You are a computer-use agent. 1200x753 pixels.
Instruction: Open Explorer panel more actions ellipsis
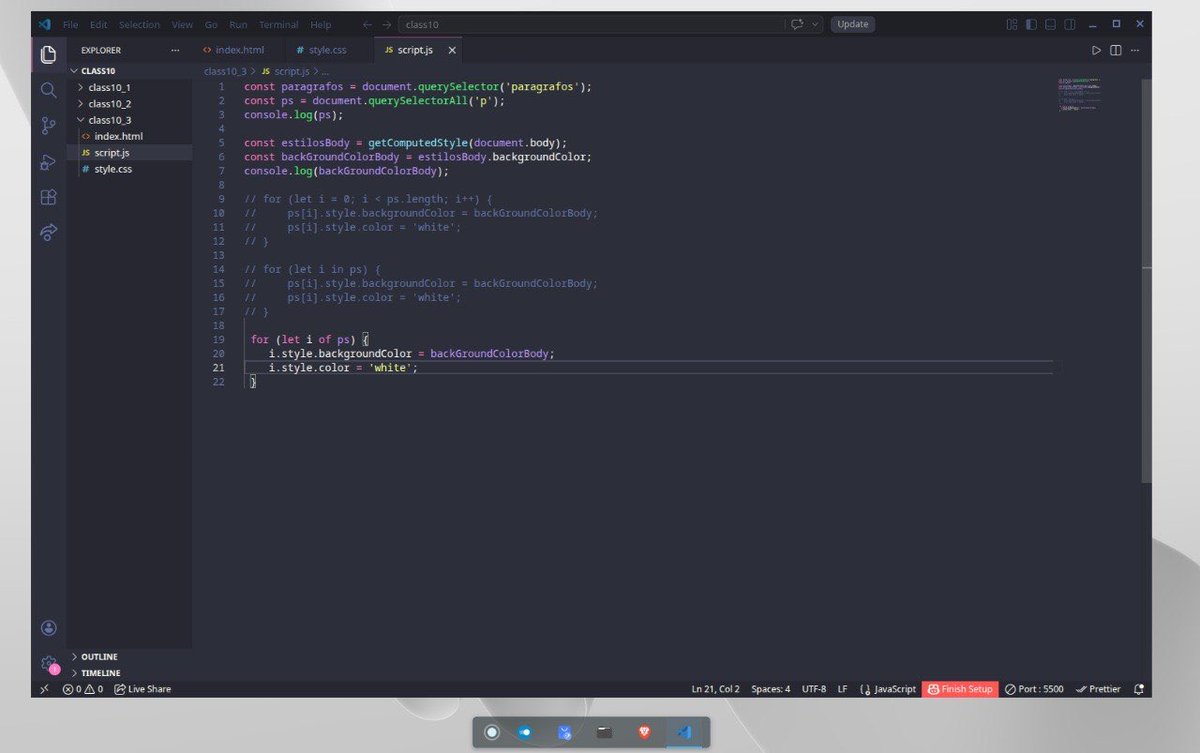(176, 50)
